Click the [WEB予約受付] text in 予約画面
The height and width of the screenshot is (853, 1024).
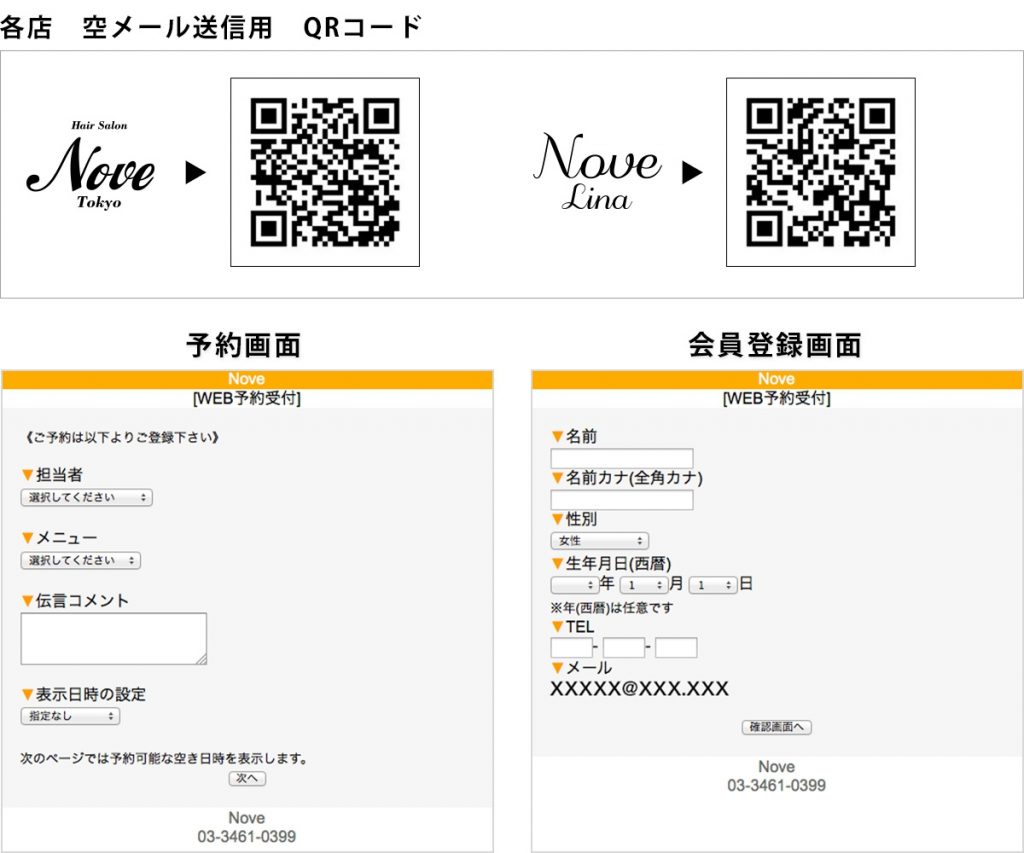247,398
